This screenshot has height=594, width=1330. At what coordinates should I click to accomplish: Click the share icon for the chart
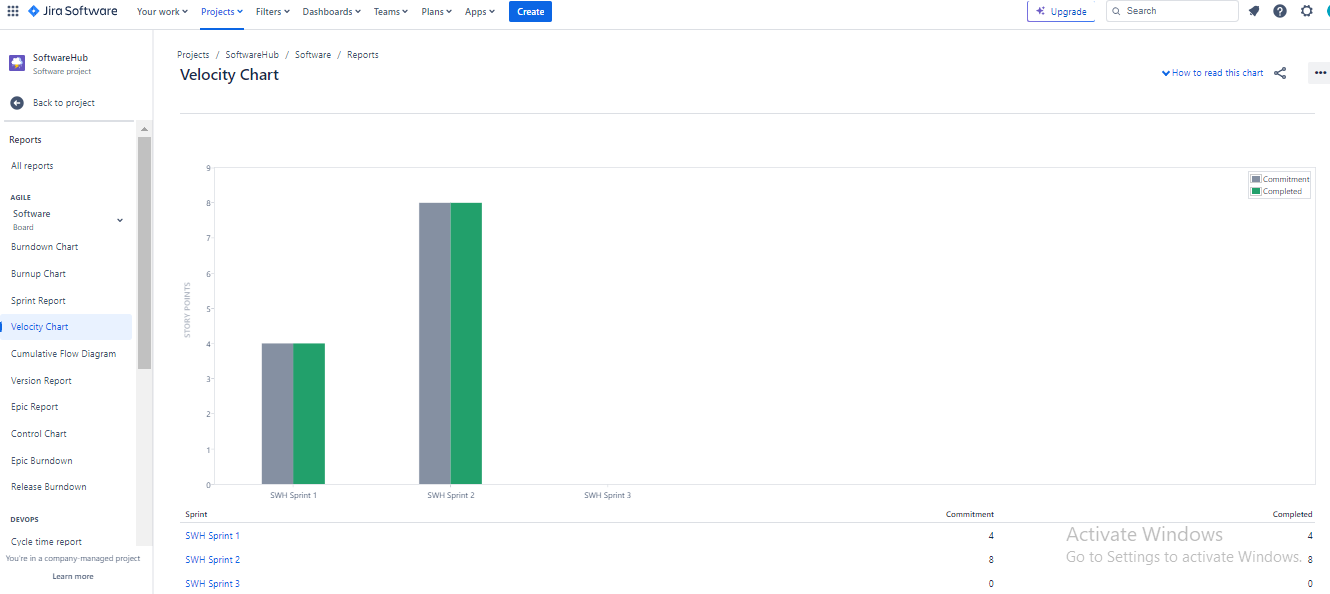pos(1280,73)
